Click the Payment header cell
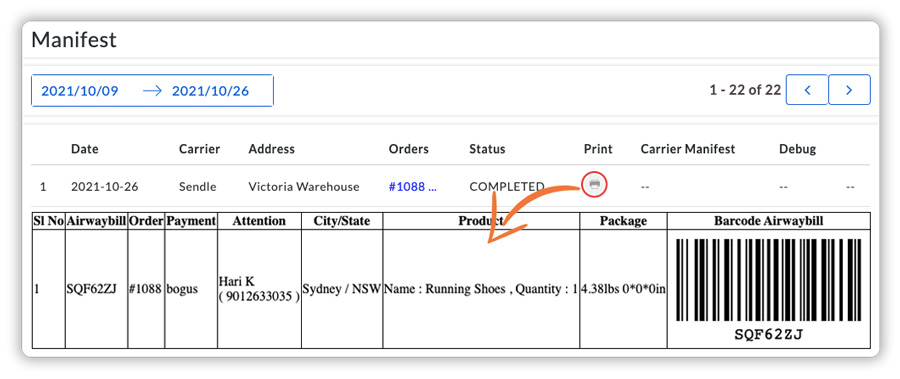The height and width of the screenshot is (379, 900). (x=191, y=221)
